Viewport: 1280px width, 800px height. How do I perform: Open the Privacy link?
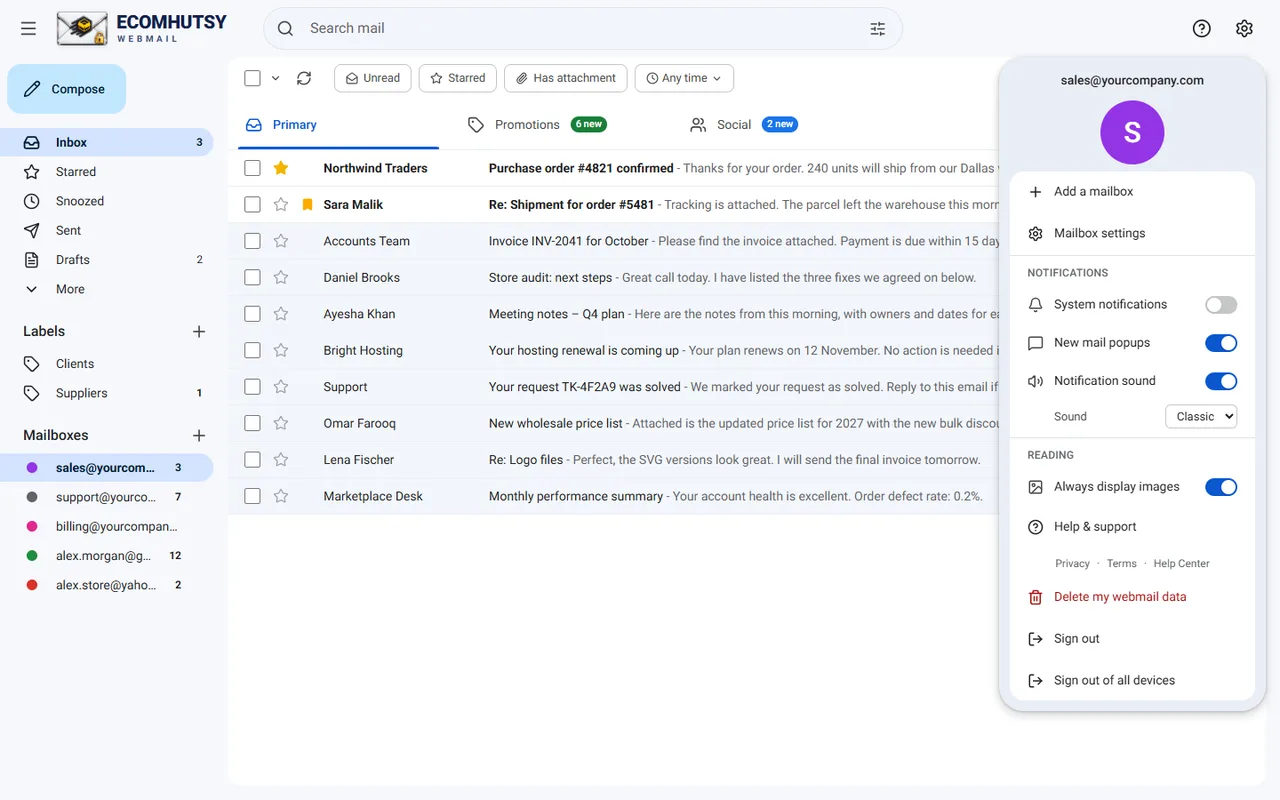click(x=1072, y=564)
